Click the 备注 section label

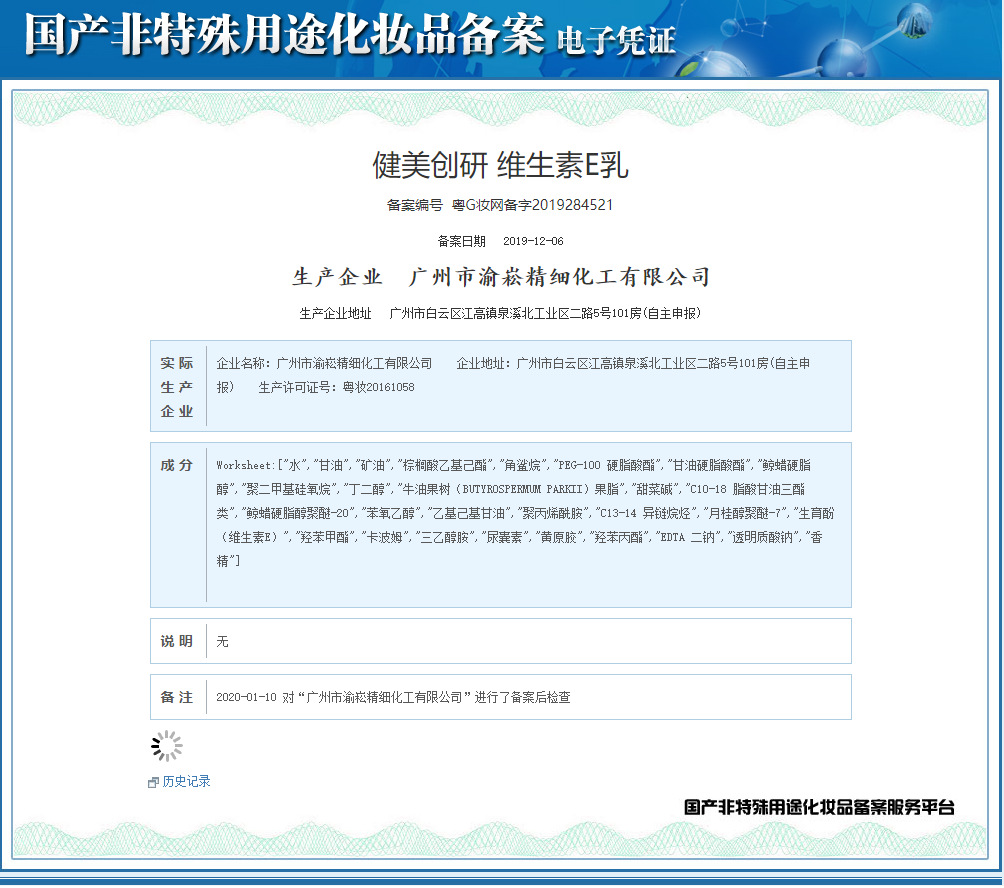tap(177, 697)
